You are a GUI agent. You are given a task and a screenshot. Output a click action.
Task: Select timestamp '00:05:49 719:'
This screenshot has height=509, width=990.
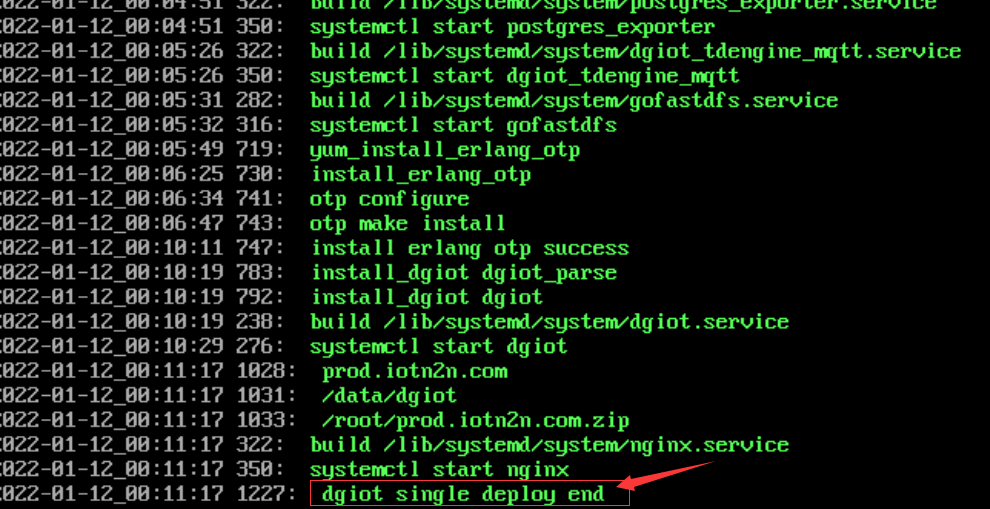pyautogui.click(x=205, y=150)
